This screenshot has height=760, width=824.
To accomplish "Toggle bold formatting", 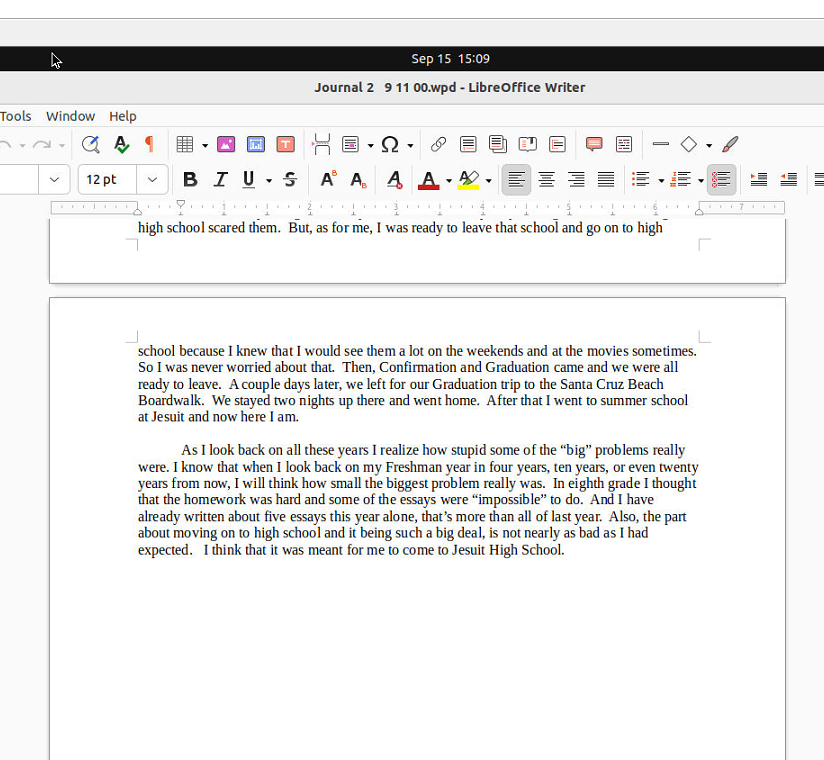I will click(190, 180).
